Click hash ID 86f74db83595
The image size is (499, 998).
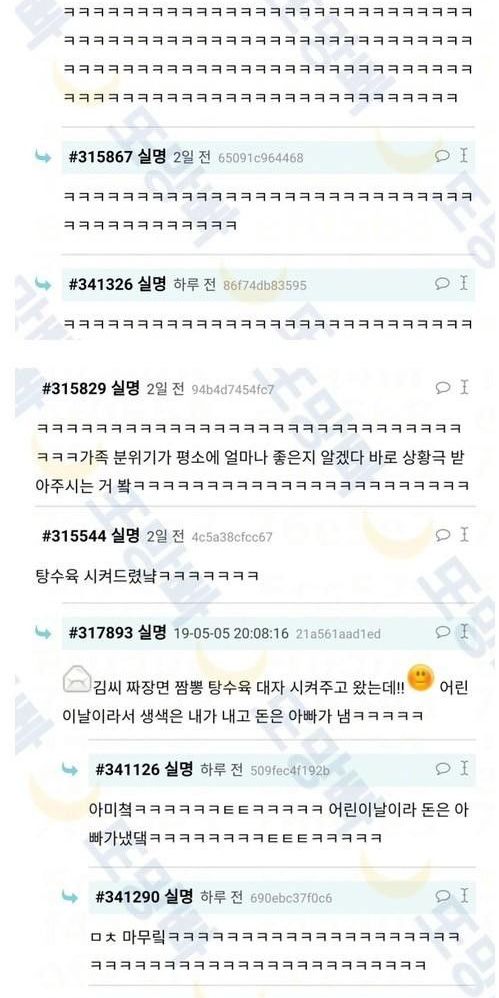click(265, 285)
